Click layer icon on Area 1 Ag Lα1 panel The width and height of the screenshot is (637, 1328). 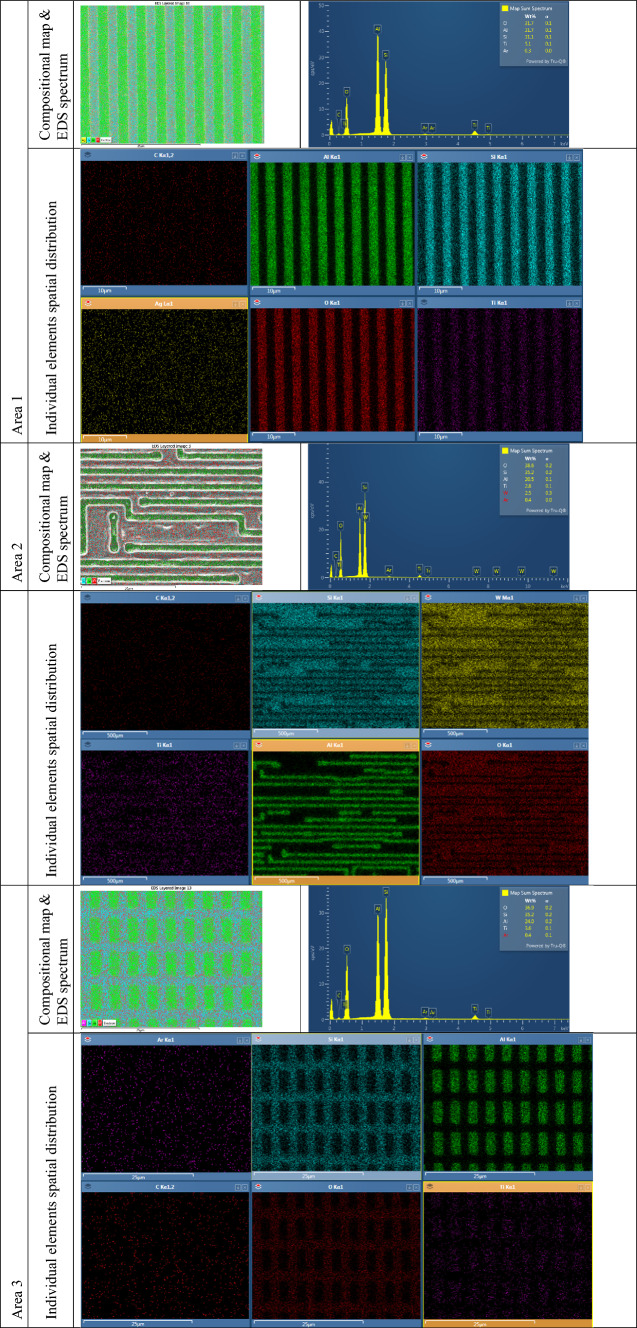(87, 303)
